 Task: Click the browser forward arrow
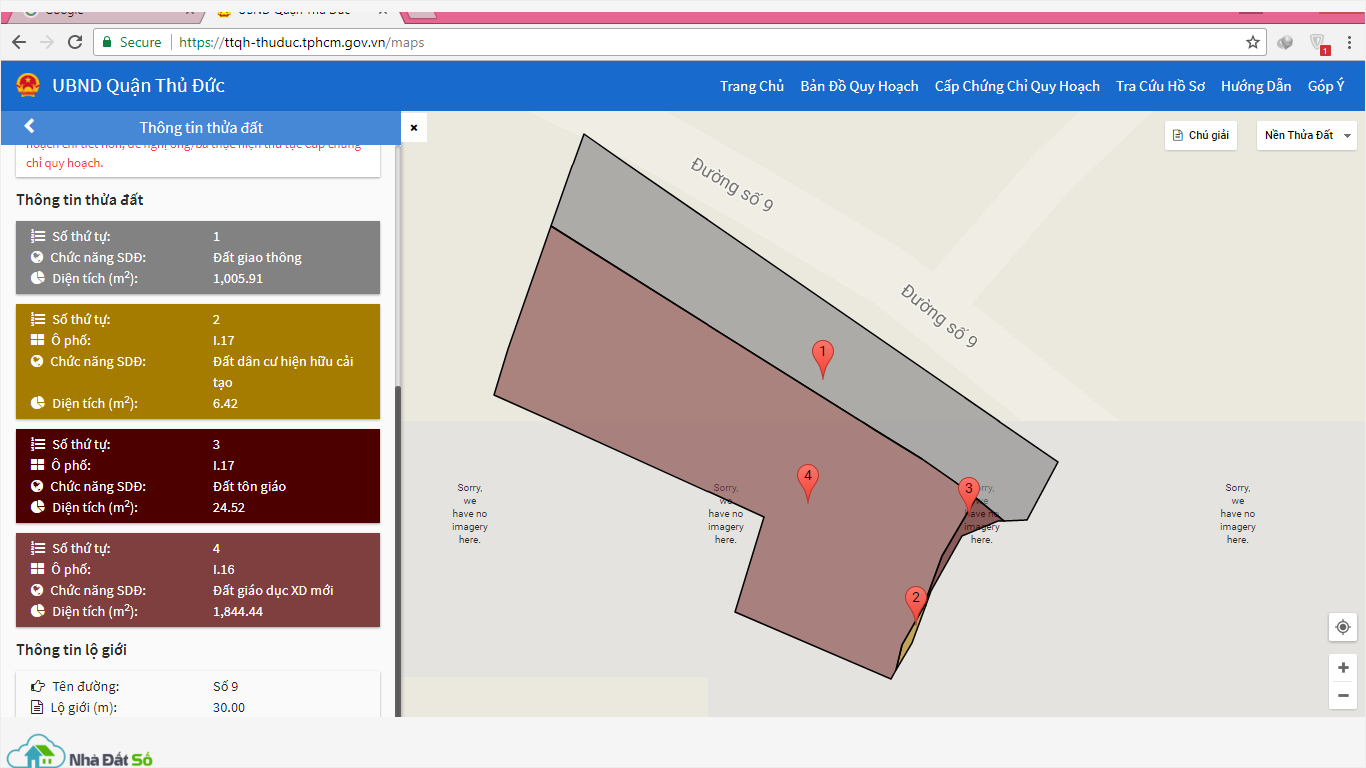point(47,42)
